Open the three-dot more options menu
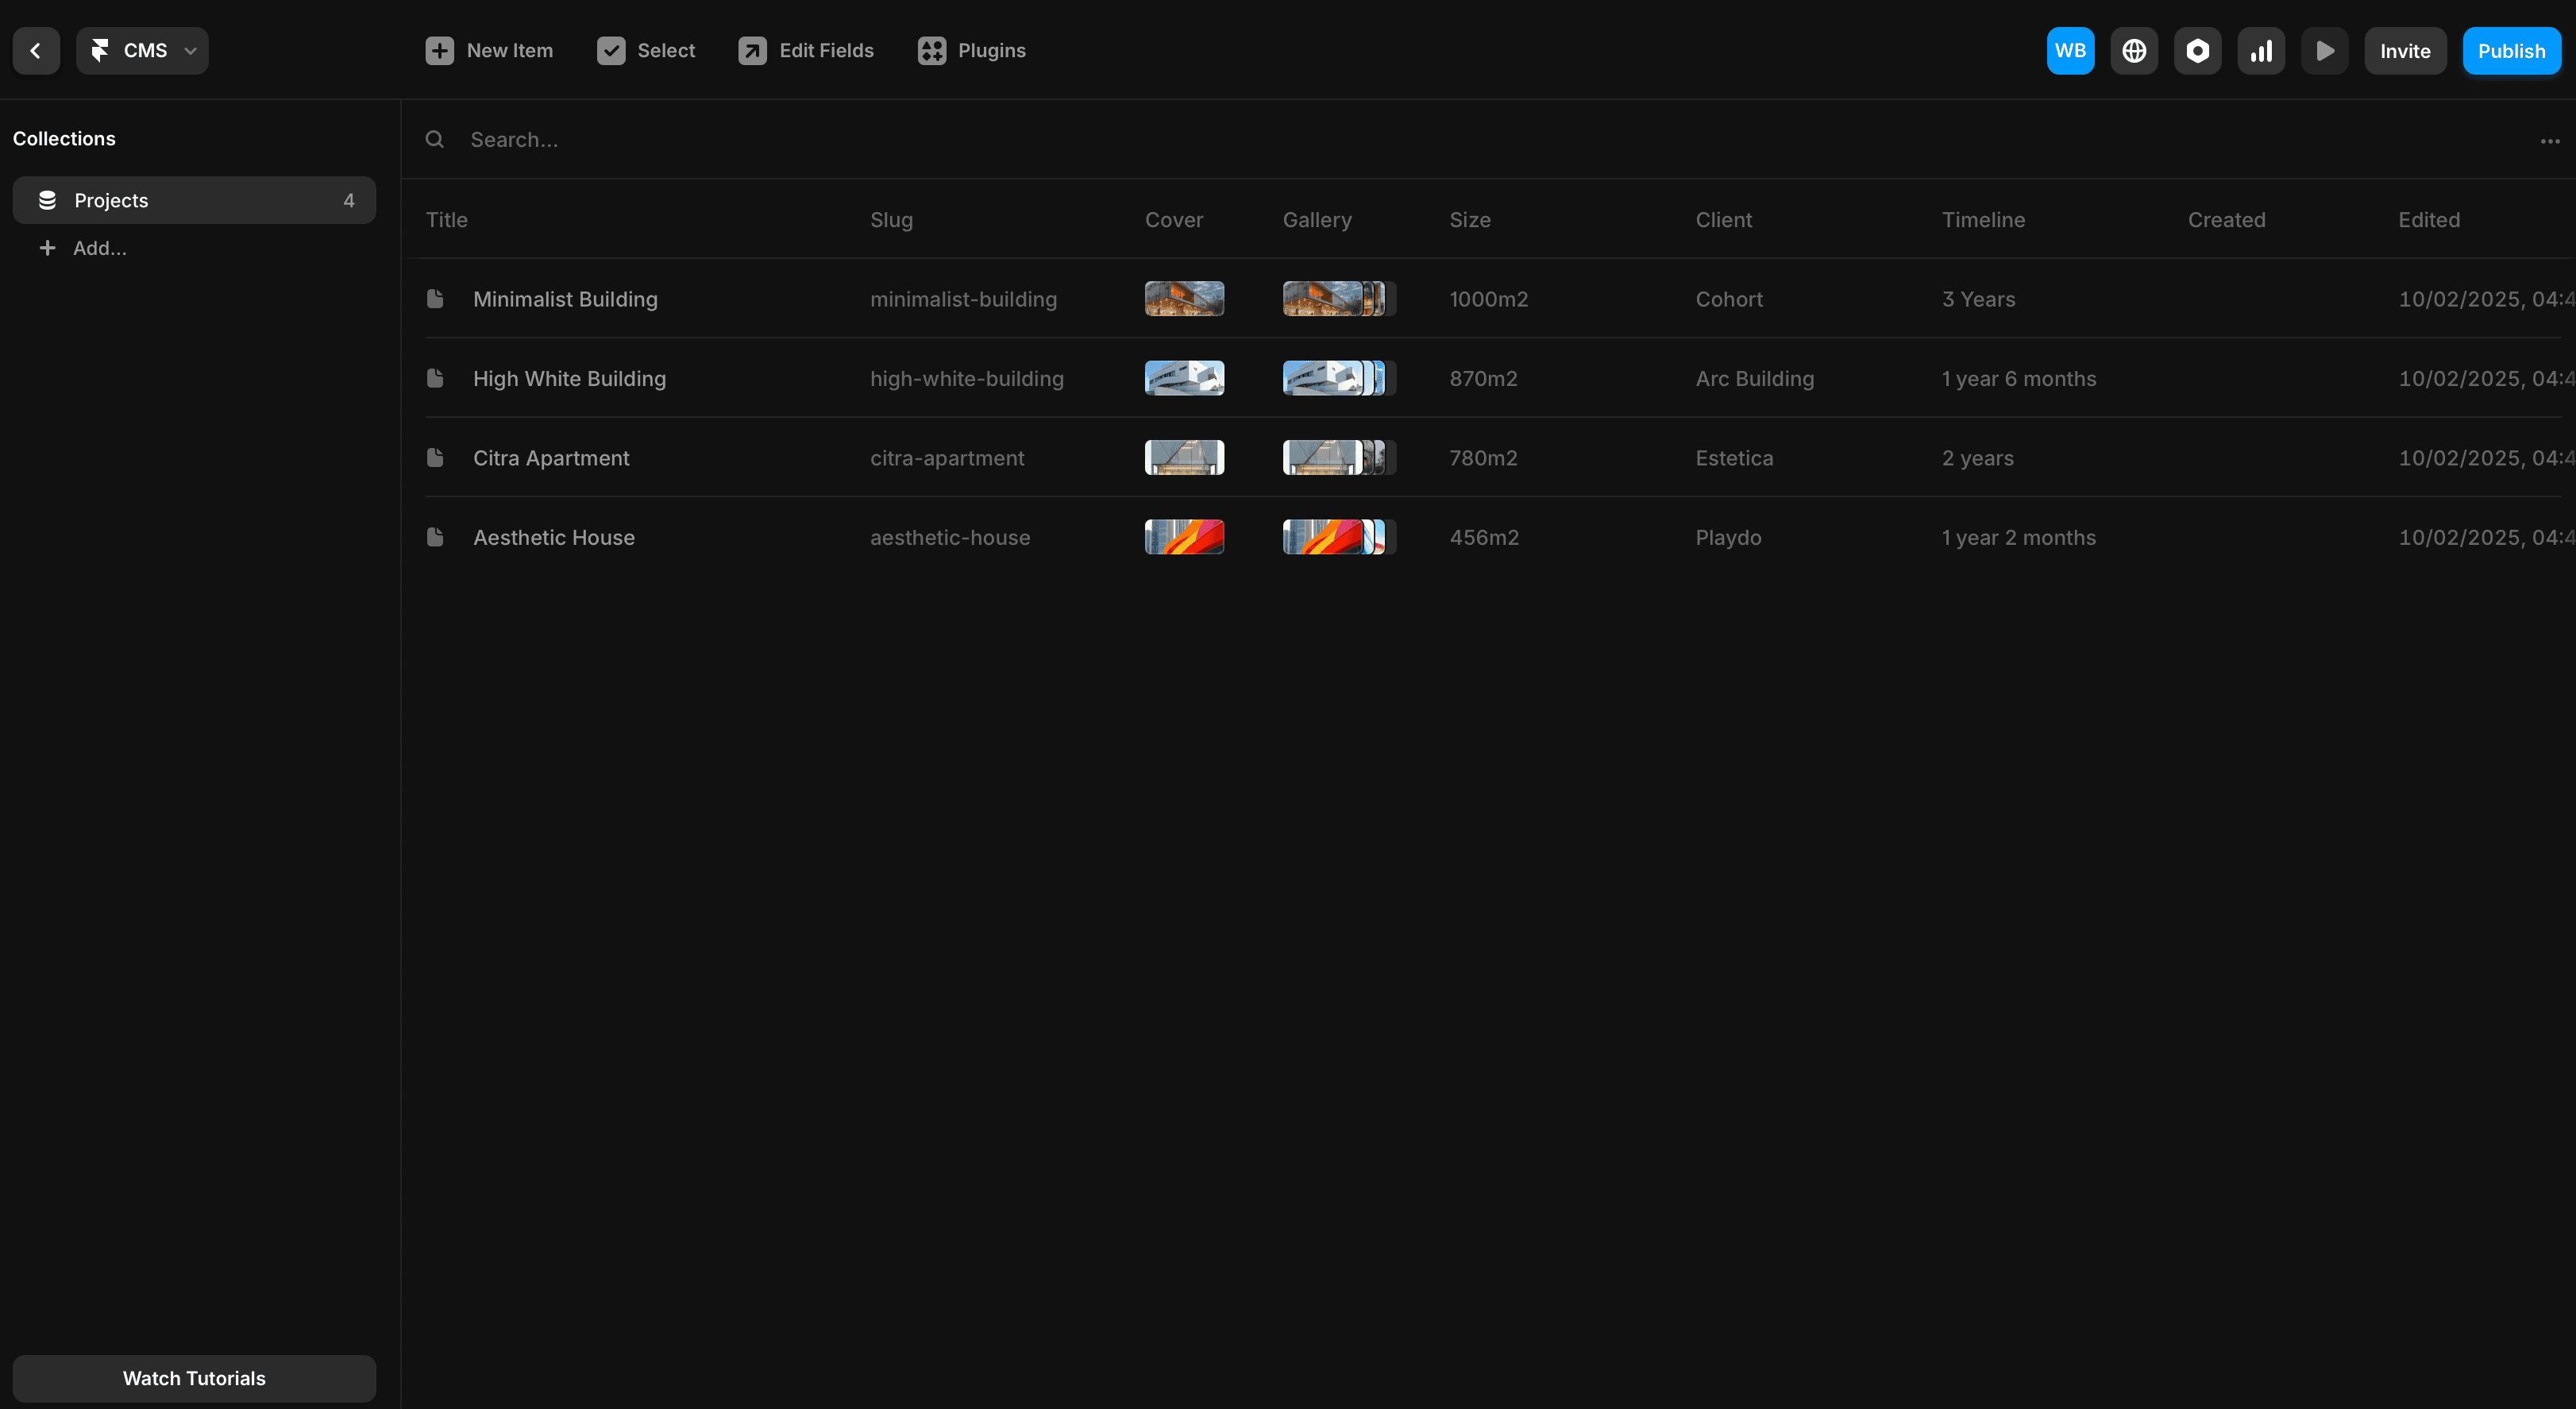 2550,141
